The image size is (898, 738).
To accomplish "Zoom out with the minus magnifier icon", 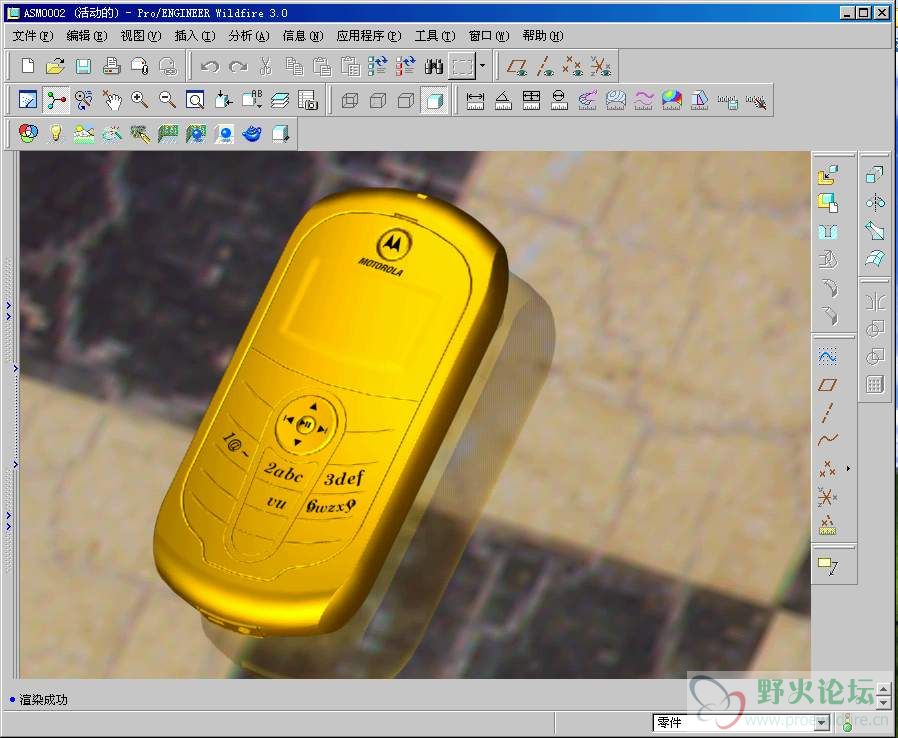I will (x=167, y=100).
